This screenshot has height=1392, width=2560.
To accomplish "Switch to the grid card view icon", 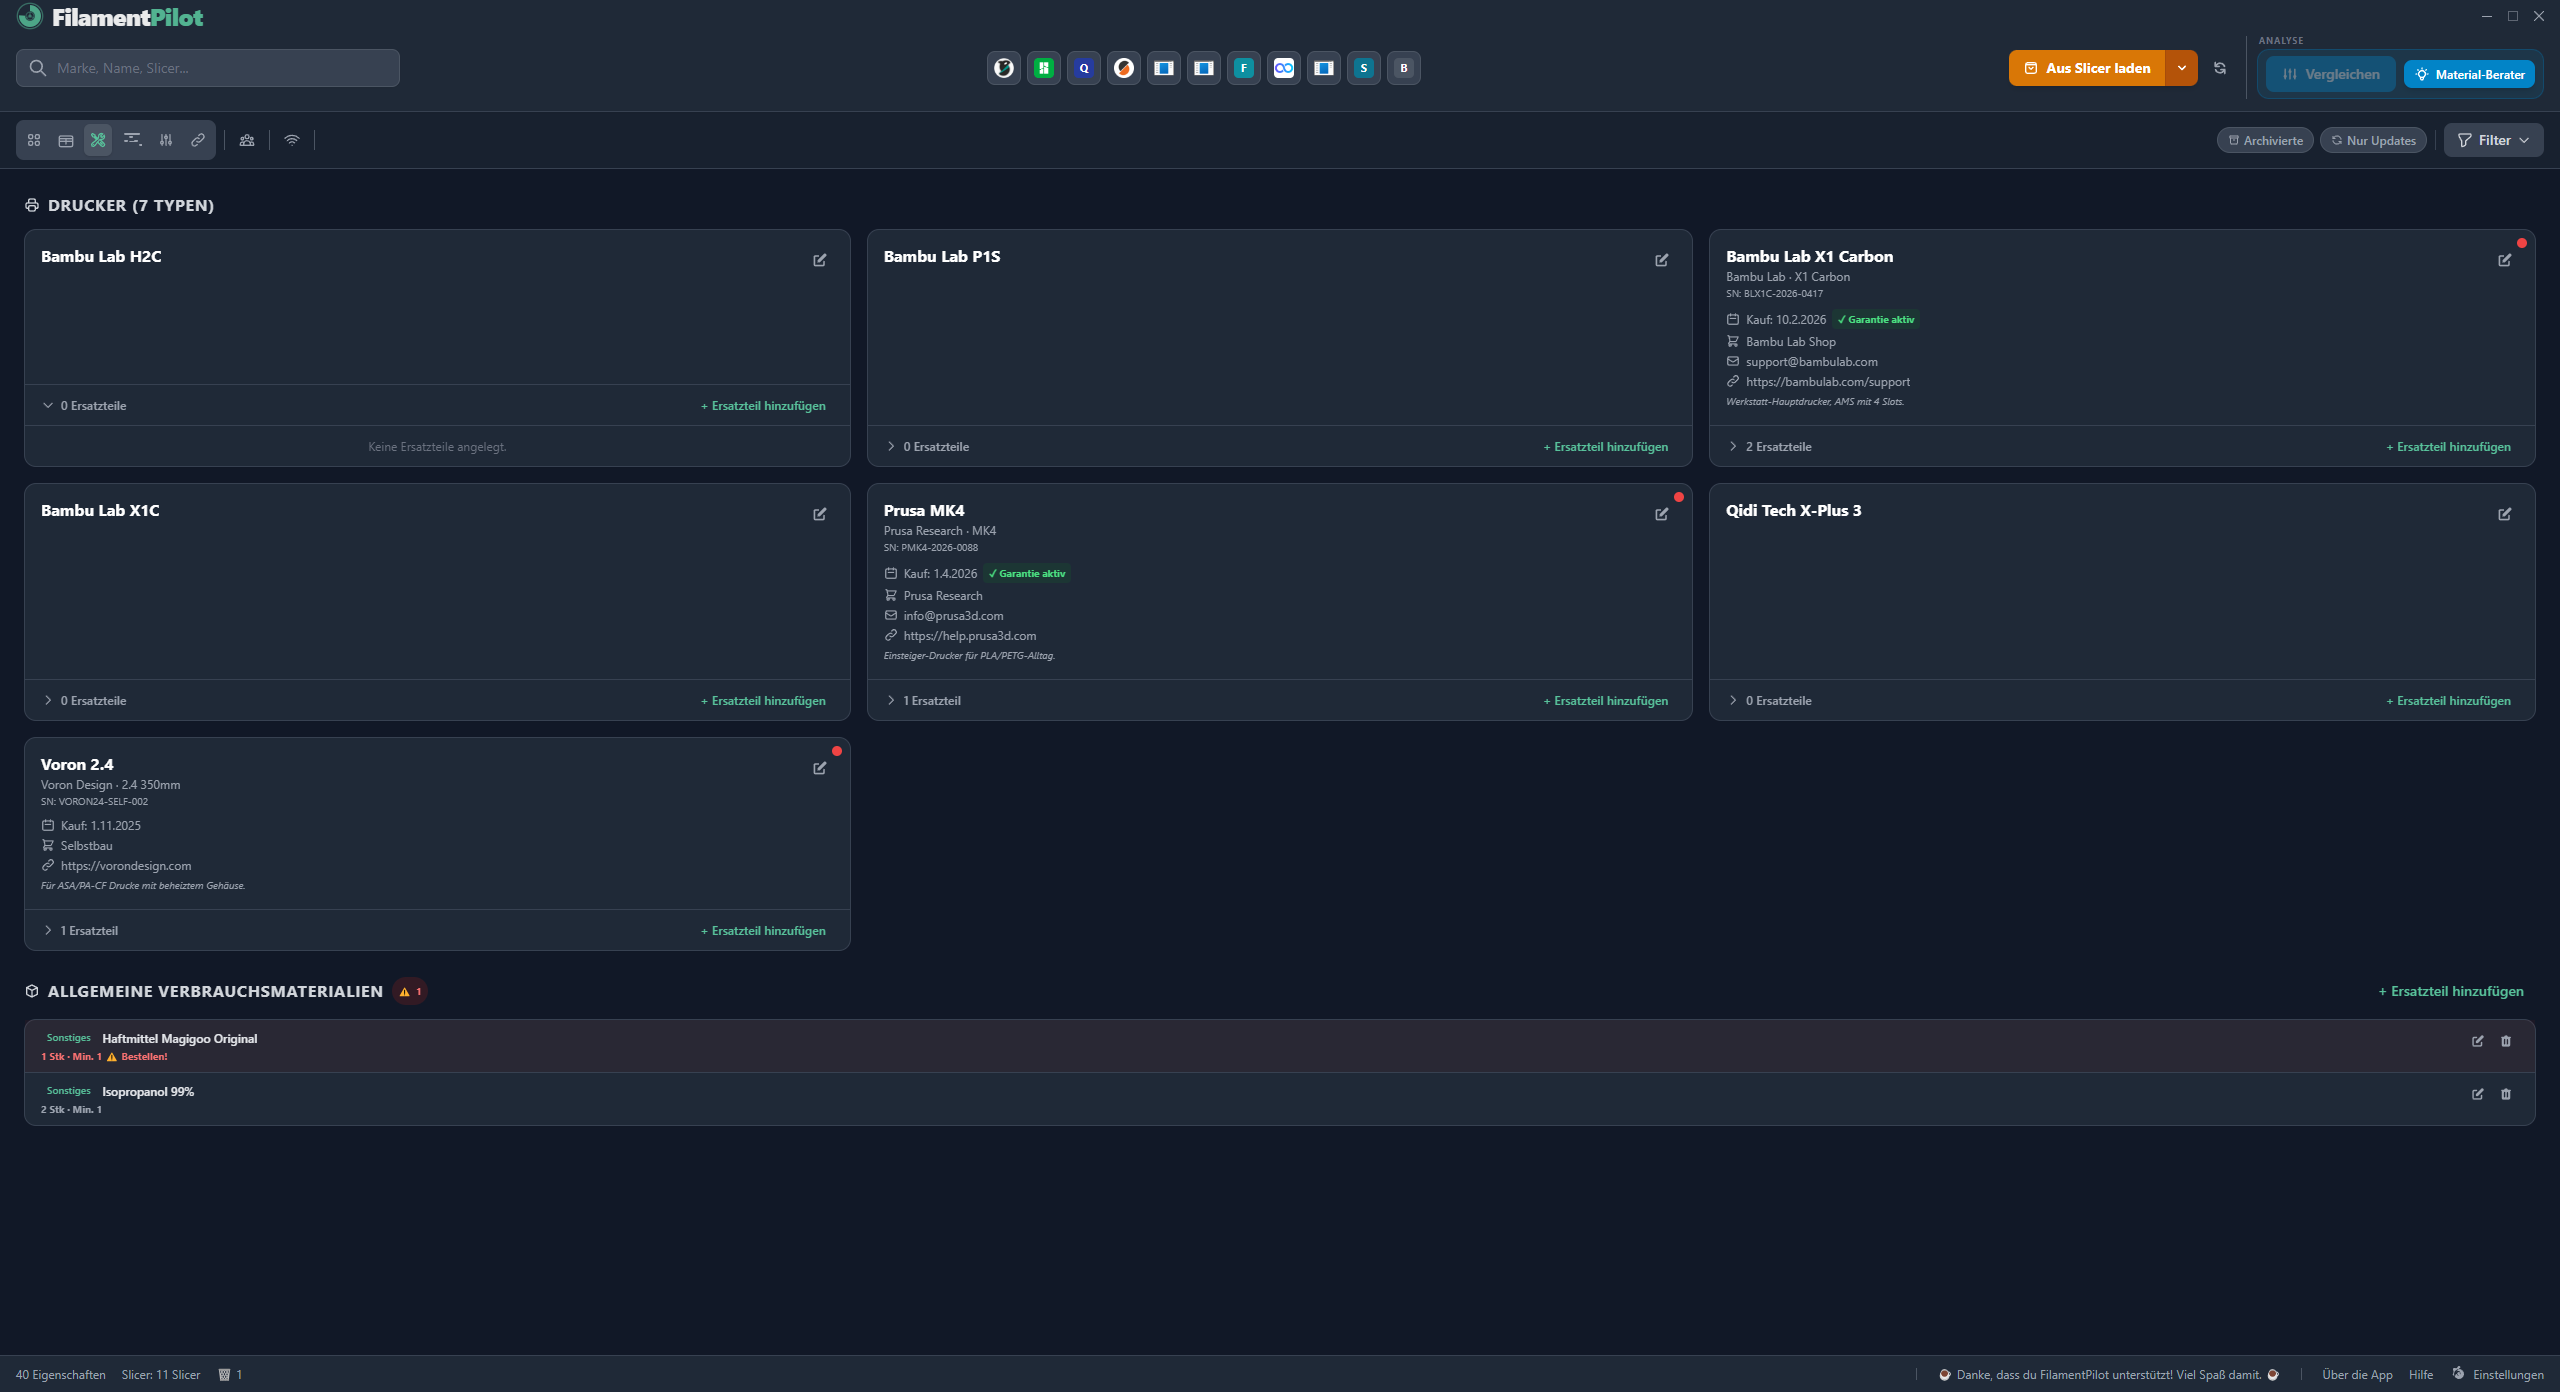I will (34, 140).
